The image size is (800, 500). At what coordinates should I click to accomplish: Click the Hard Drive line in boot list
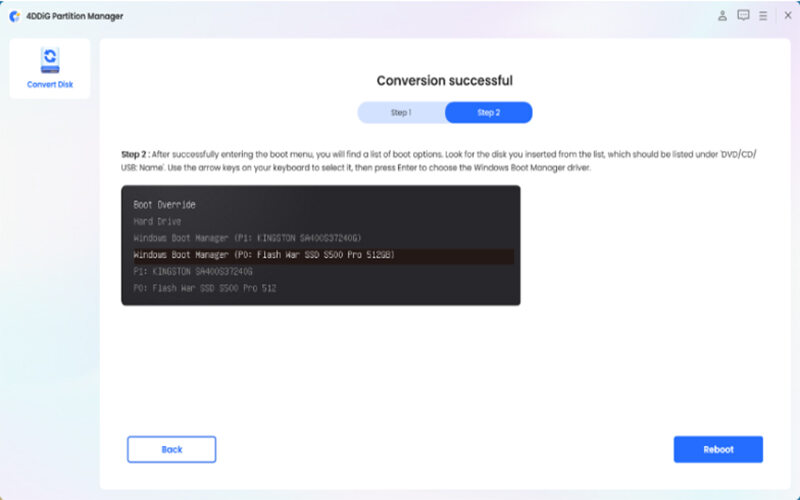coord(157,221)
